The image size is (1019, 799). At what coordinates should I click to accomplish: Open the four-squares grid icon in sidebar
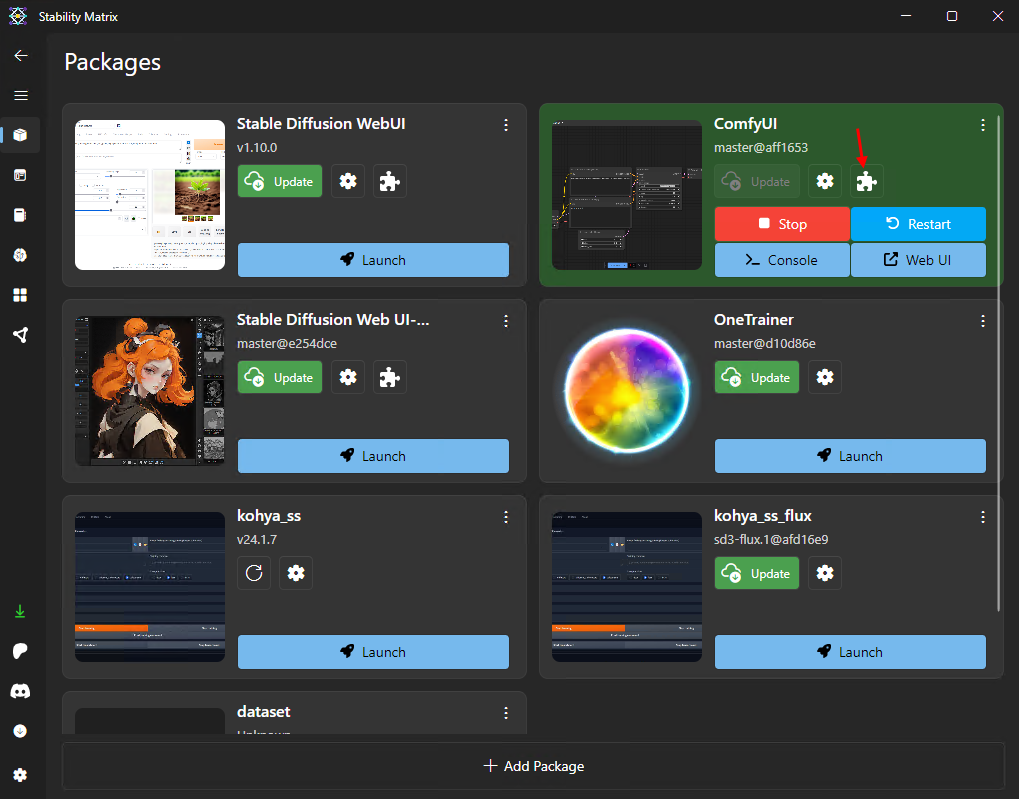pos(20,295)
